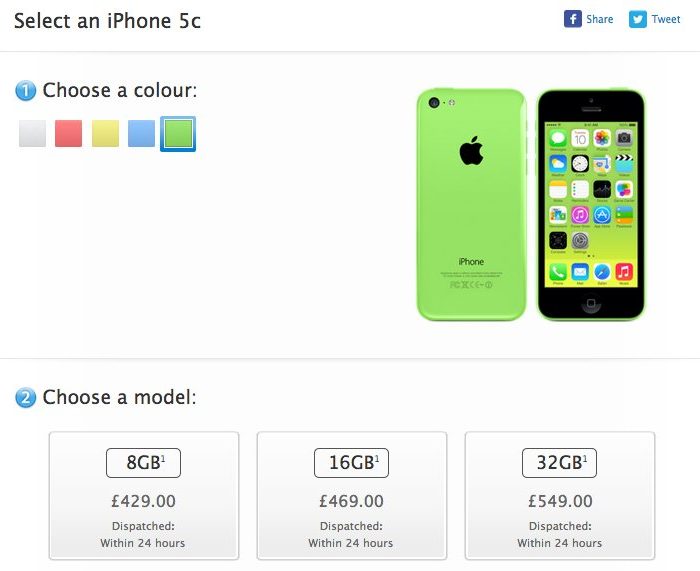Click the step 1 number badge

[x=25, y=91]
